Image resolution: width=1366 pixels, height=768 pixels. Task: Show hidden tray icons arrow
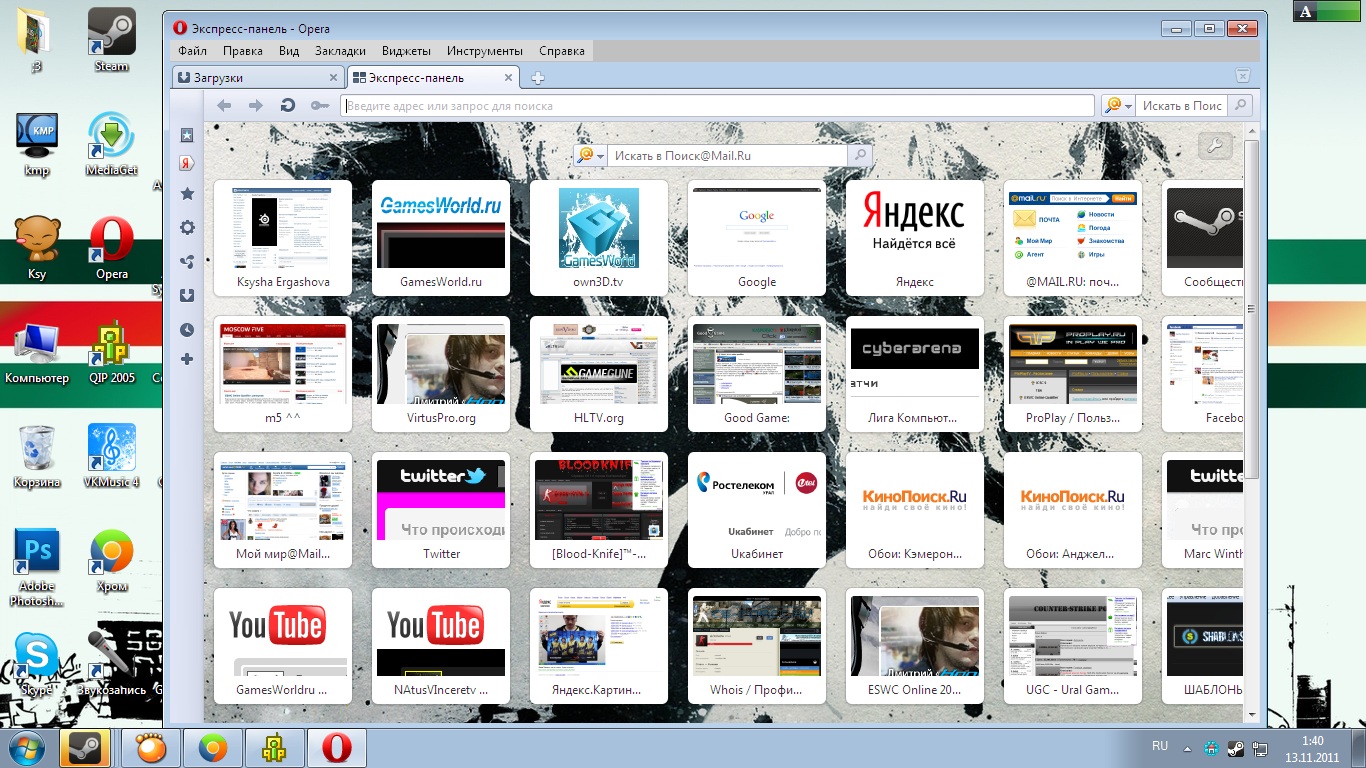1186,747
